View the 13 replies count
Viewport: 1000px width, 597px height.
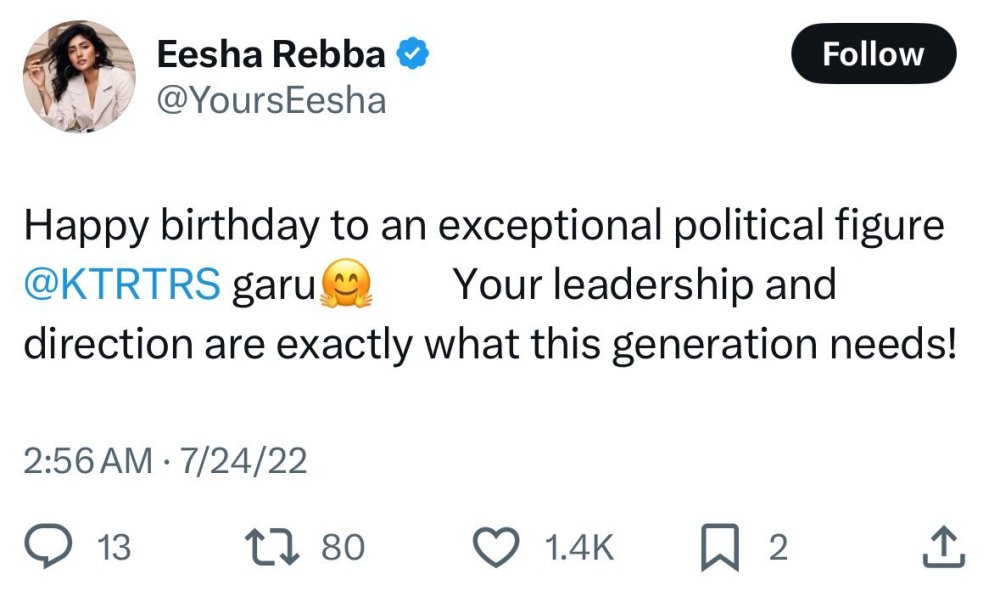click(x=117, y=547)
